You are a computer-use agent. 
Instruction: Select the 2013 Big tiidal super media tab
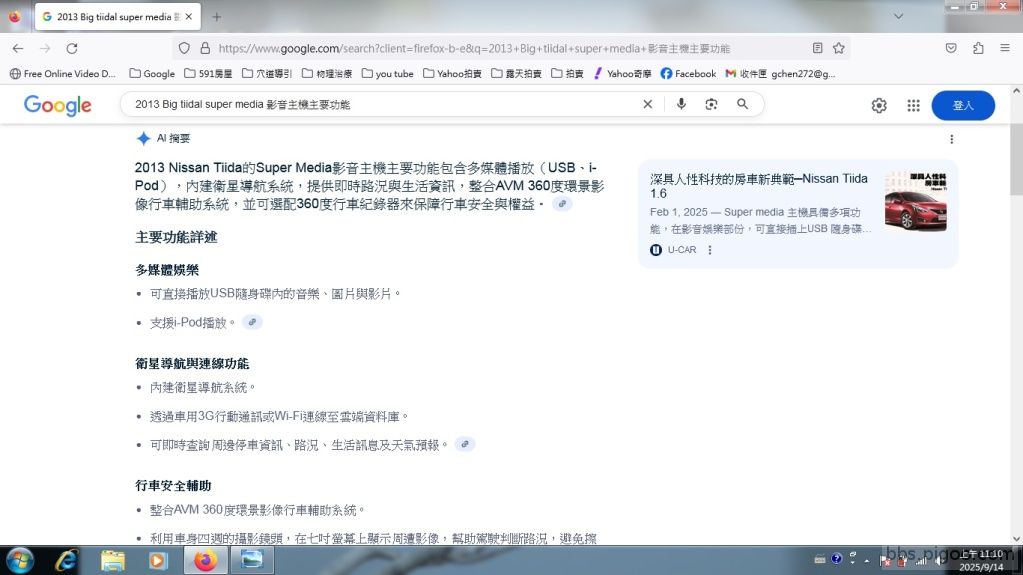[117, 17]
